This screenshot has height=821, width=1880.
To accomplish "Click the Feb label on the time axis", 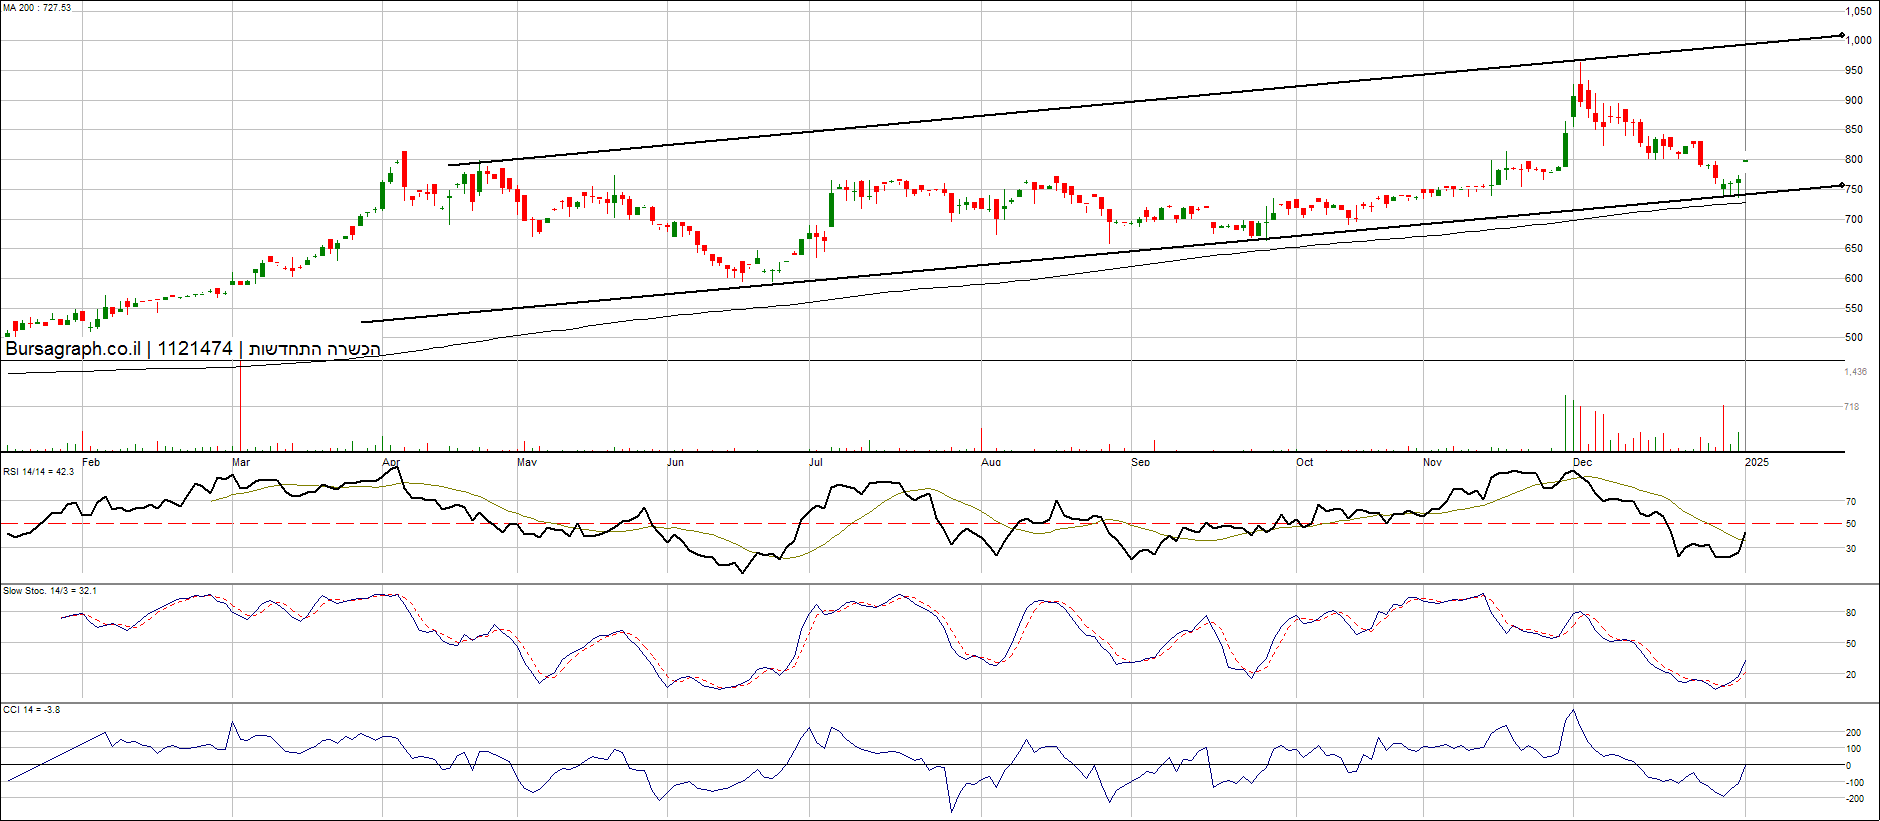I will (91, 462).
